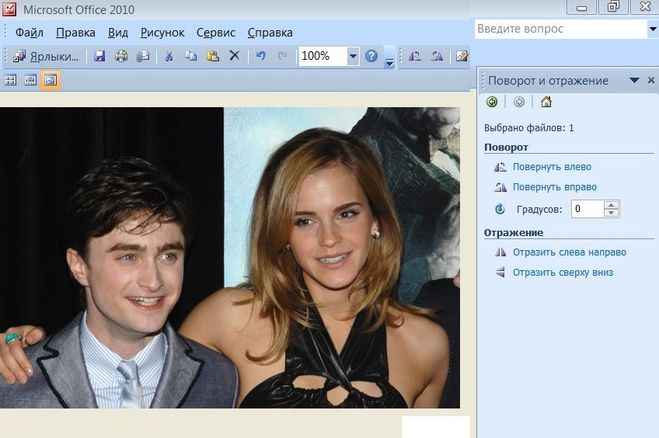Click the Undo arrow icon

[261, 56]
